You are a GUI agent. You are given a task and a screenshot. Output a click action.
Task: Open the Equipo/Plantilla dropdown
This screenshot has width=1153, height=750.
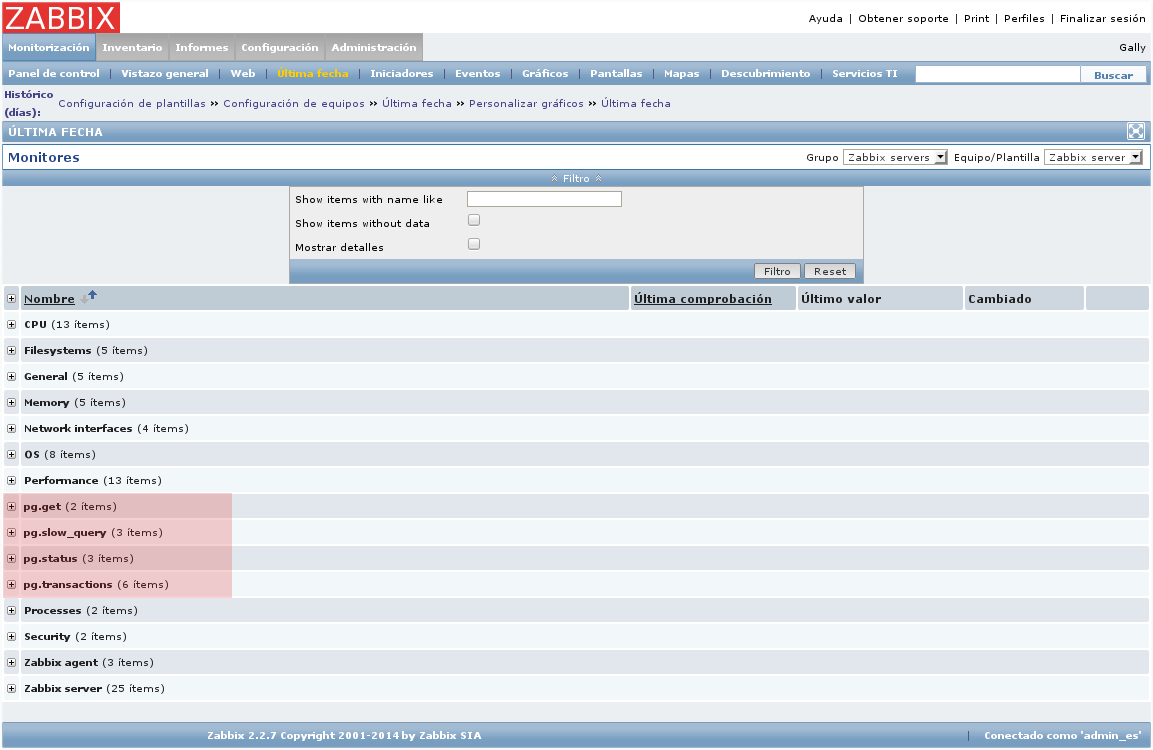point(1093,157)
